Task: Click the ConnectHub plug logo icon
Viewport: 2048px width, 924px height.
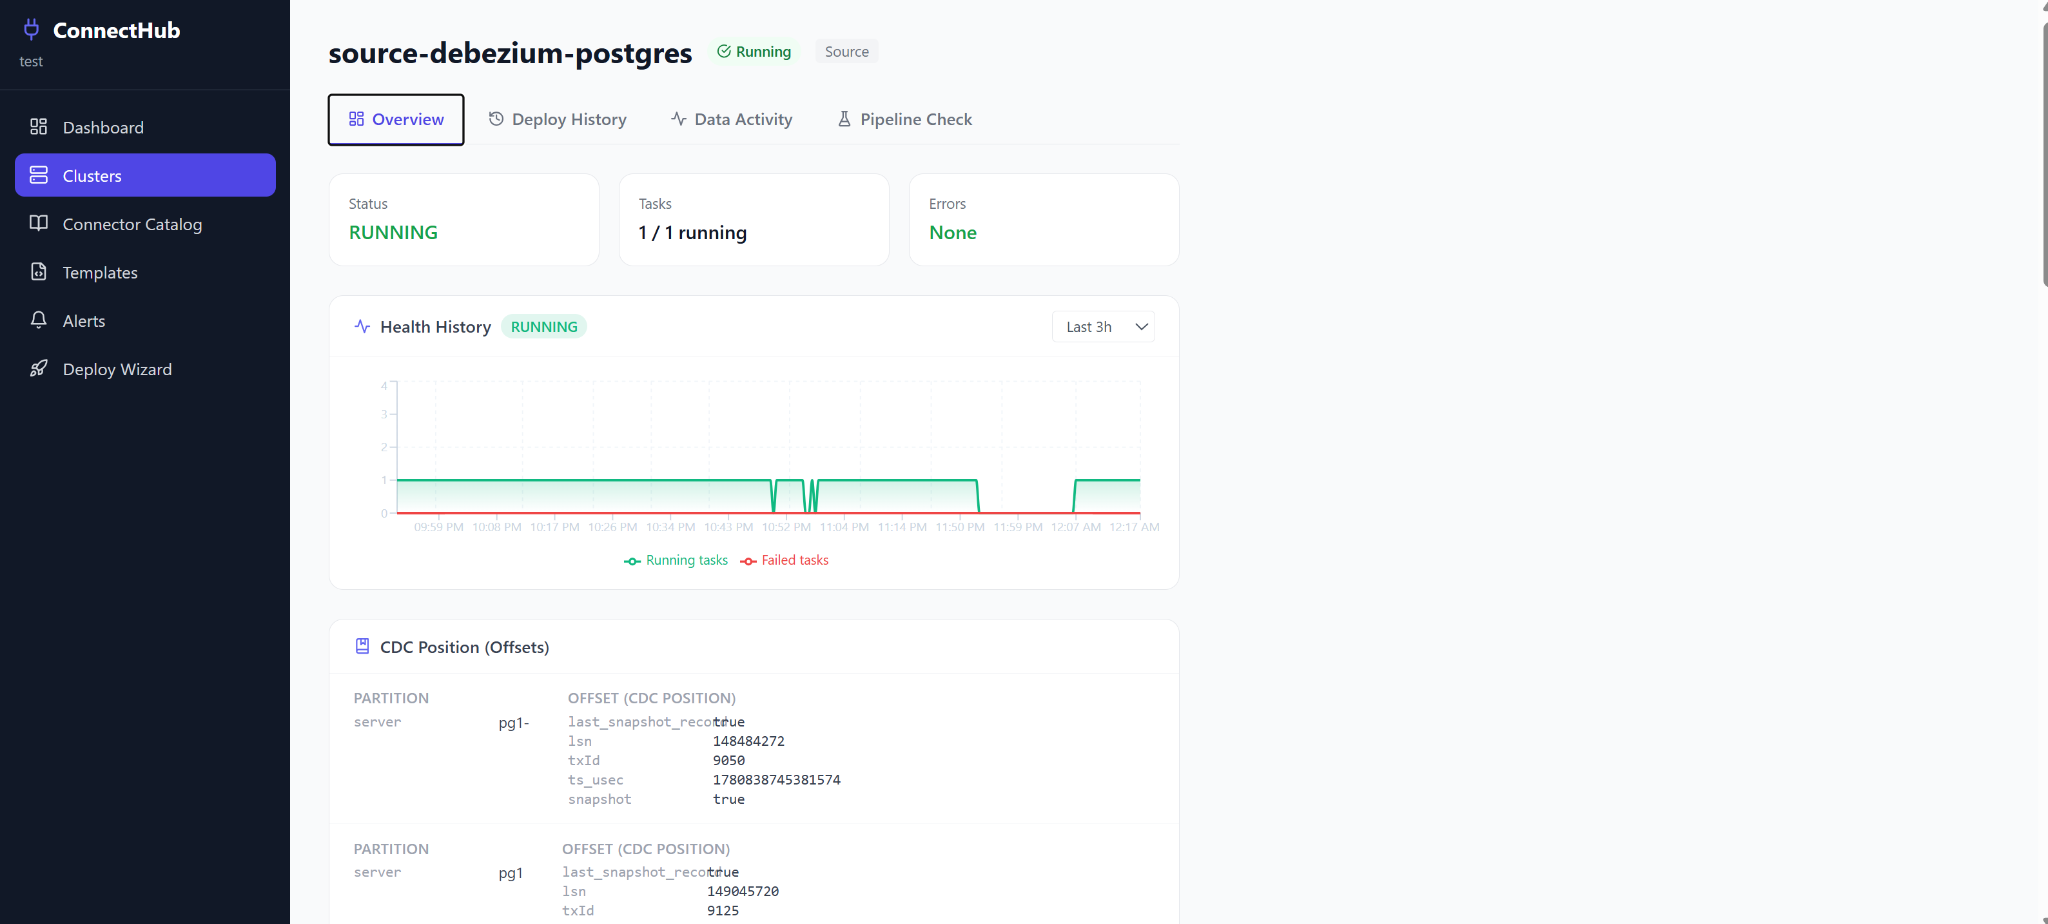Action: [31, 30]
